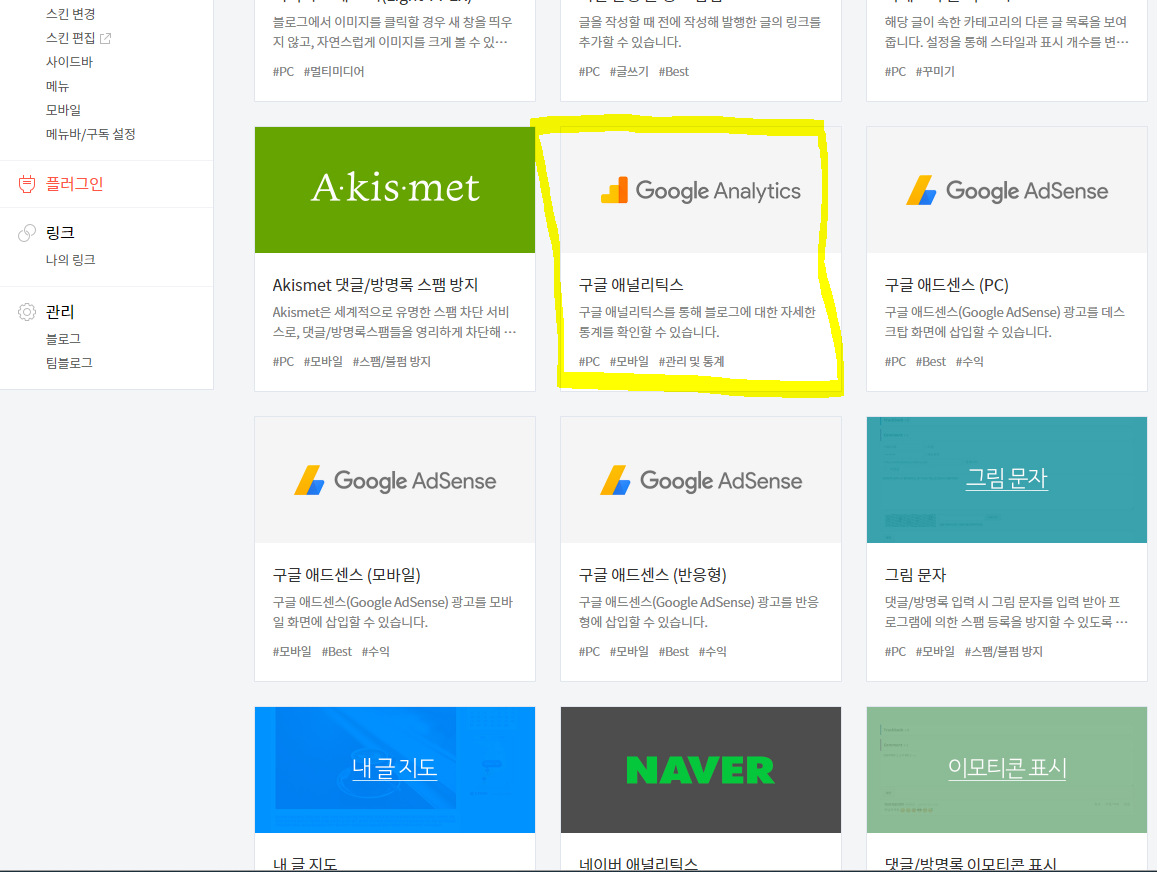Click the #수익 tag on 구글 애드센스 (PC) card

tap(970, 361)
